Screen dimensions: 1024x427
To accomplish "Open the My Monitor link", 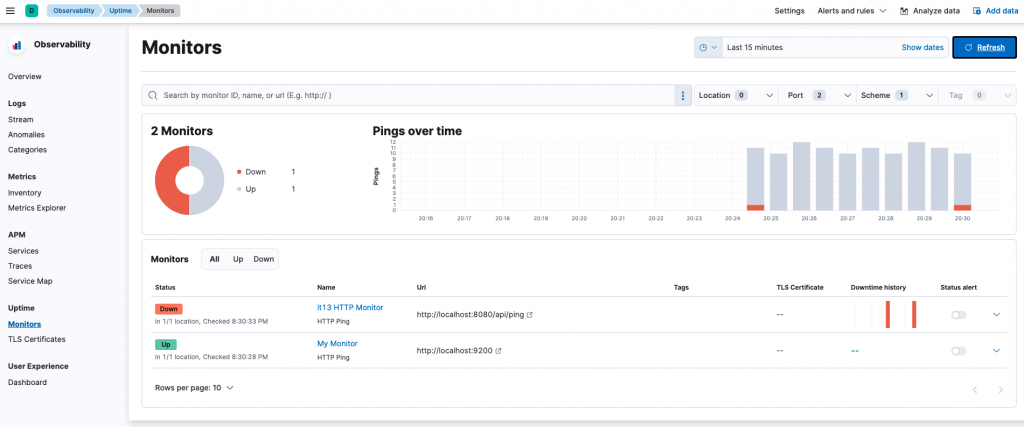I will pyautogui.click(x=337, y=343).
